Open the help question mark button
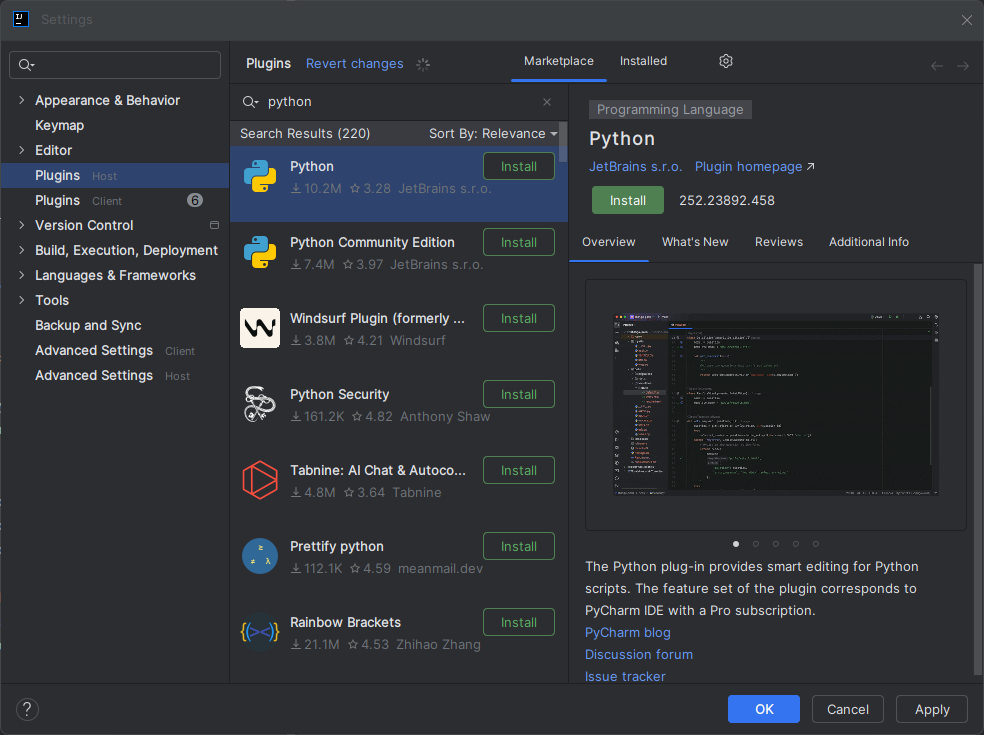The width and height of the screenshot is (984, 735). coord(27,709)
